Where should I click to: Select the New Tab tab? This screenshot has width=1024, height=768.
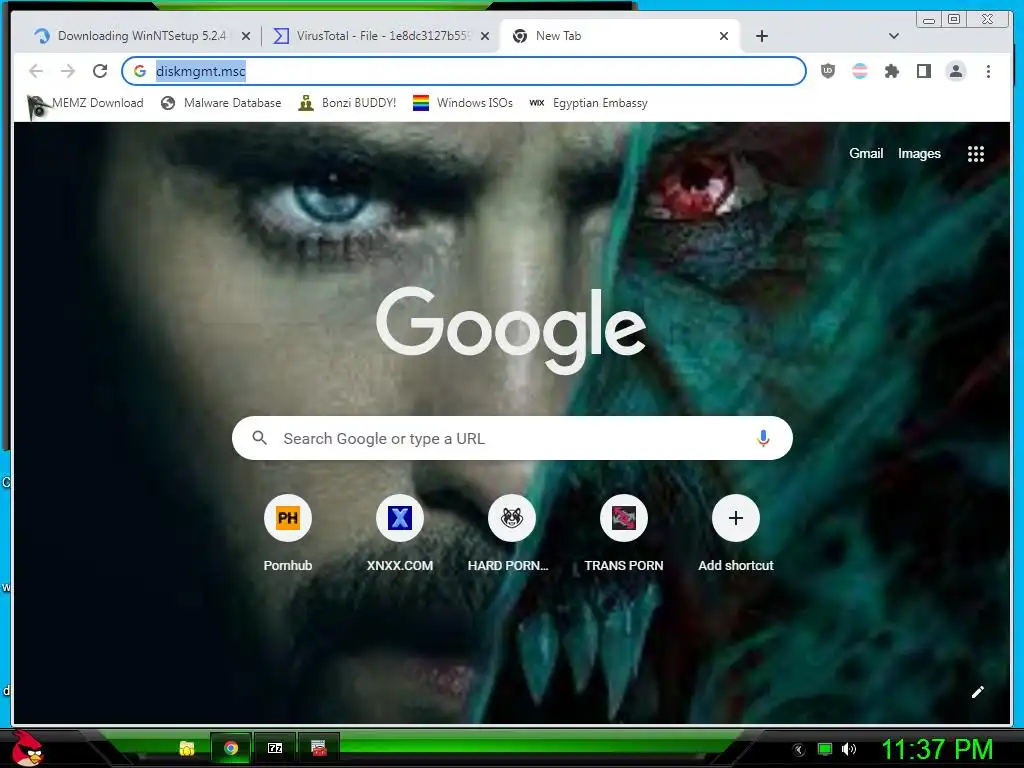619,36
